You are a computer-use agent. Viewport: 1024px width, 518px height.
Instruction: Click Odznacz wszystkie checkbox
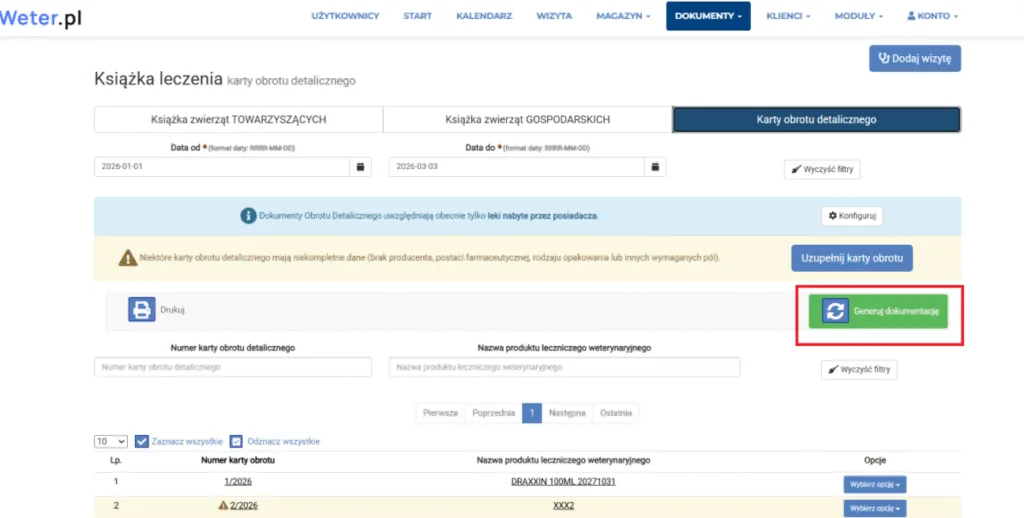point(236,442)
